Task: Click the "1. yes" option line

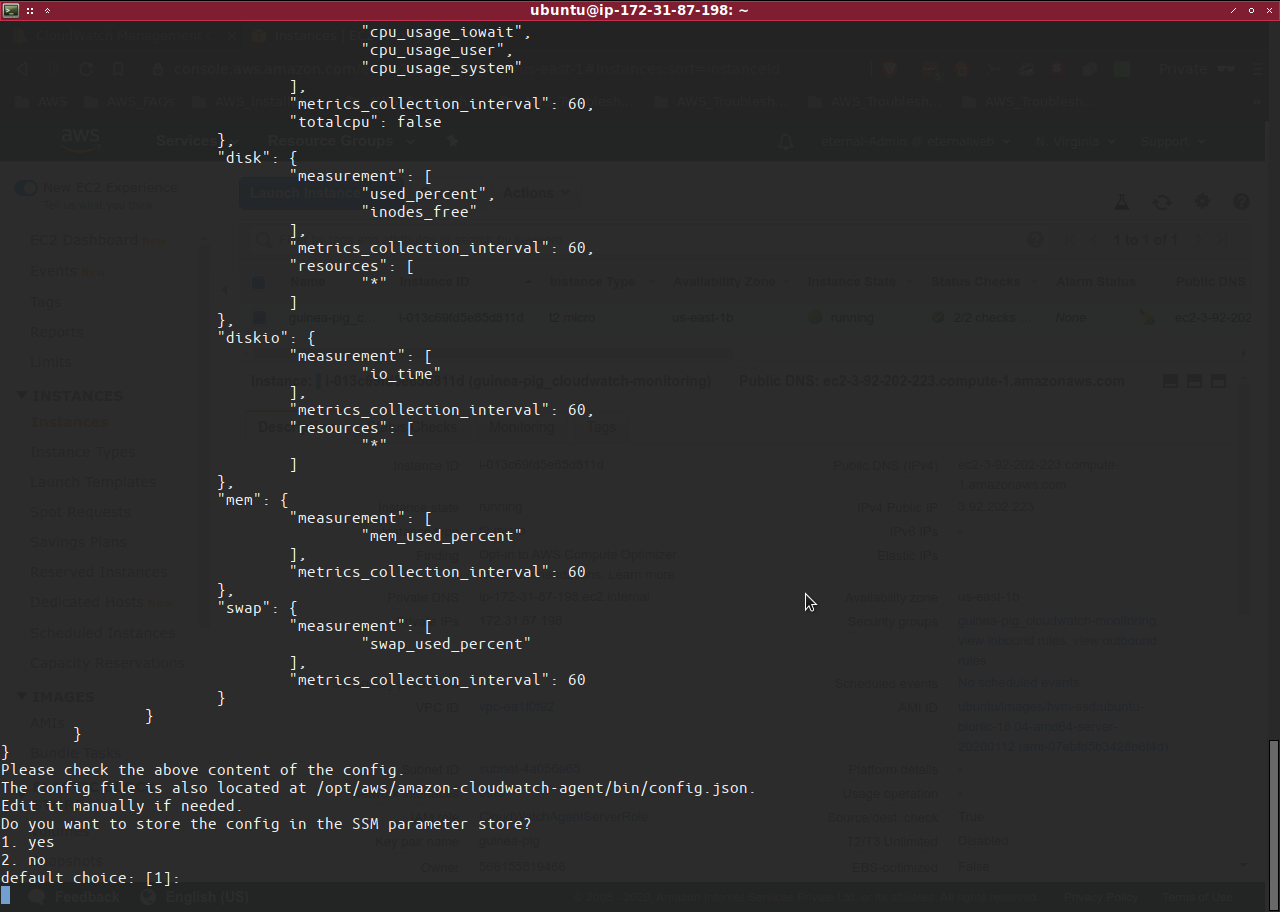Action: click(28, 842)
